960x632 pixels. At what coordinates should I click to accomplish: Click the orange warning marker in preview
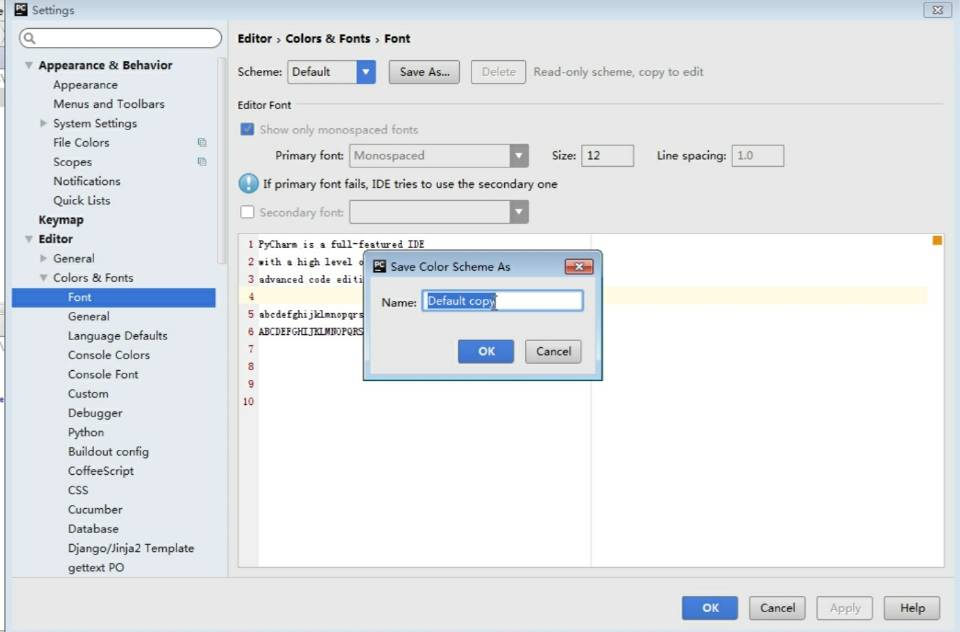(x=937, y=240)
